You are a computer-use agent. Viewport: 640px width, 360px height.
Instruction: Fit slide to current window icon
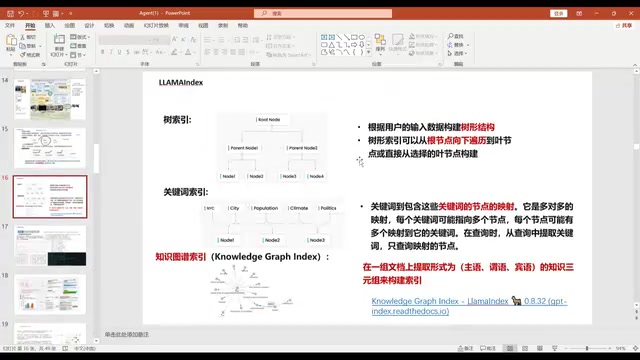(x=636, y=348)
